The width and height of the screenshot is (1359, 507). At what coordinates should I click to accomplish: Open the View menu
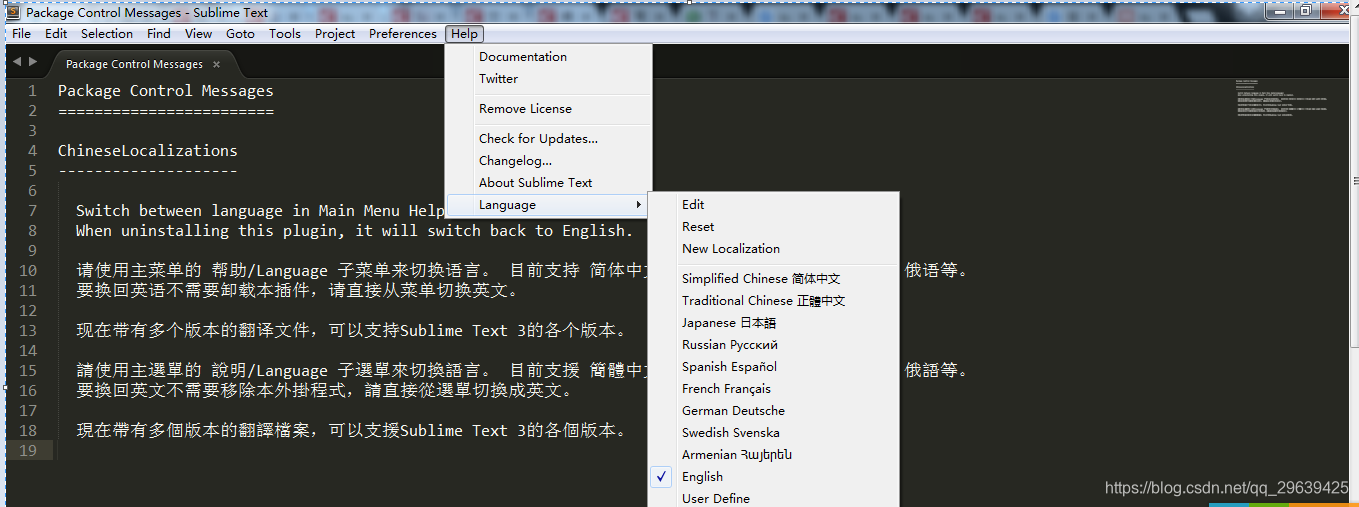[198, 34]
